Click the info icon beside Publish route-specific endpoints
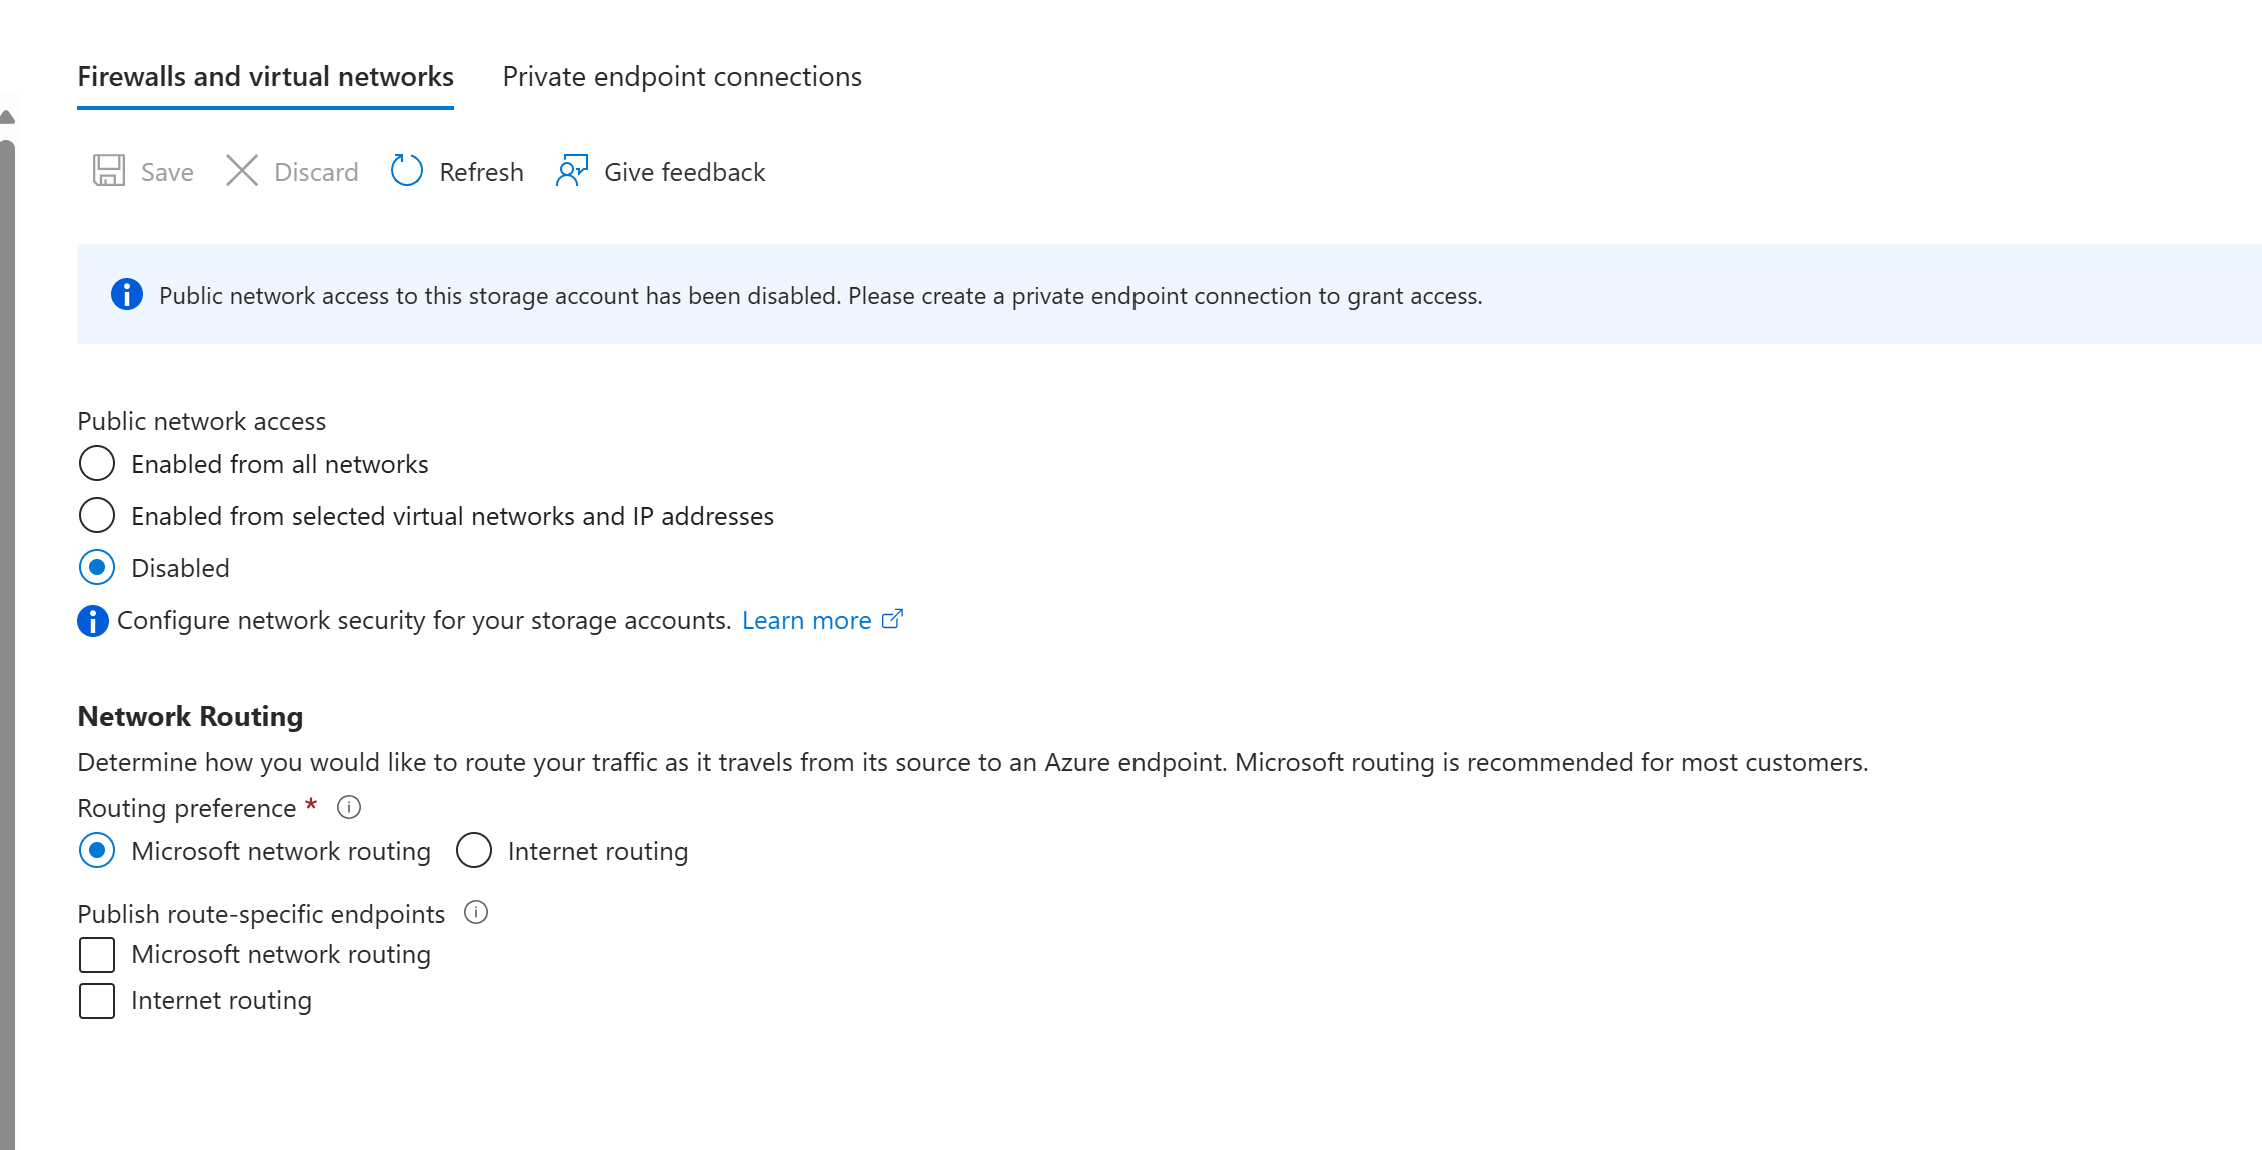Screen dimensions: 2262x1150 tap(476, 912)
